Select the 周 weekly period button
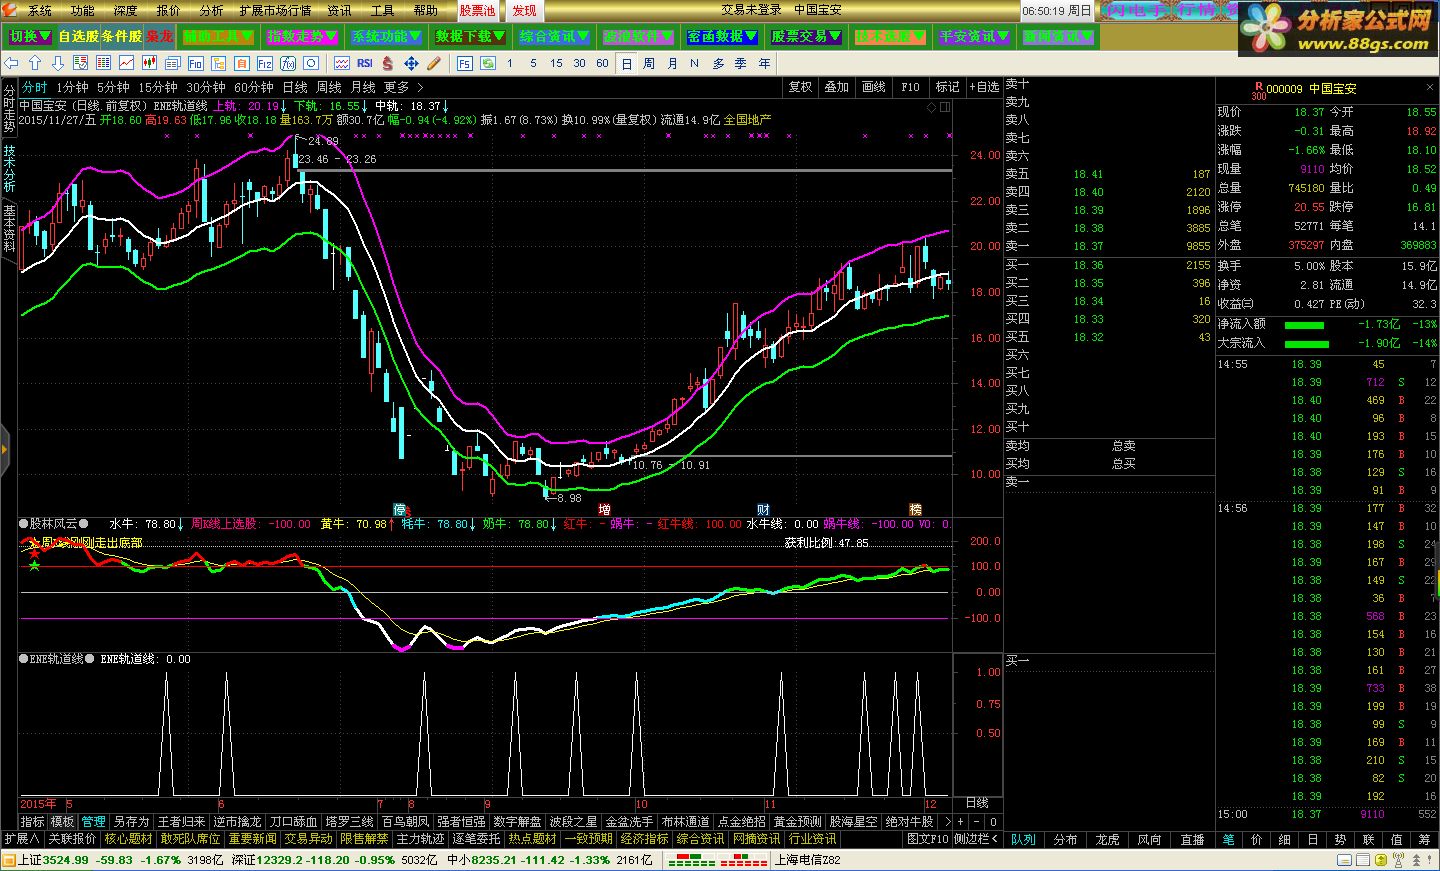The width and height of the screenshot is (1440, 871). [649, 63]
